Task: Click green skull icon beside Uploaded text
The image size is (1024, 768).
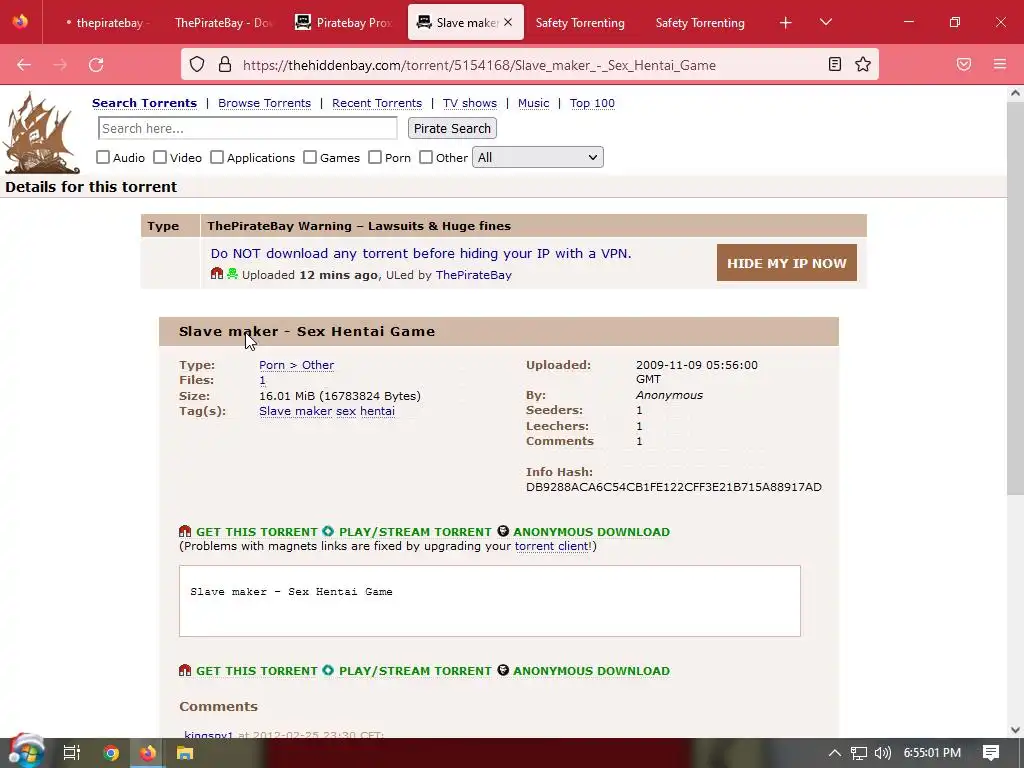Action: [x=232, y=274]
